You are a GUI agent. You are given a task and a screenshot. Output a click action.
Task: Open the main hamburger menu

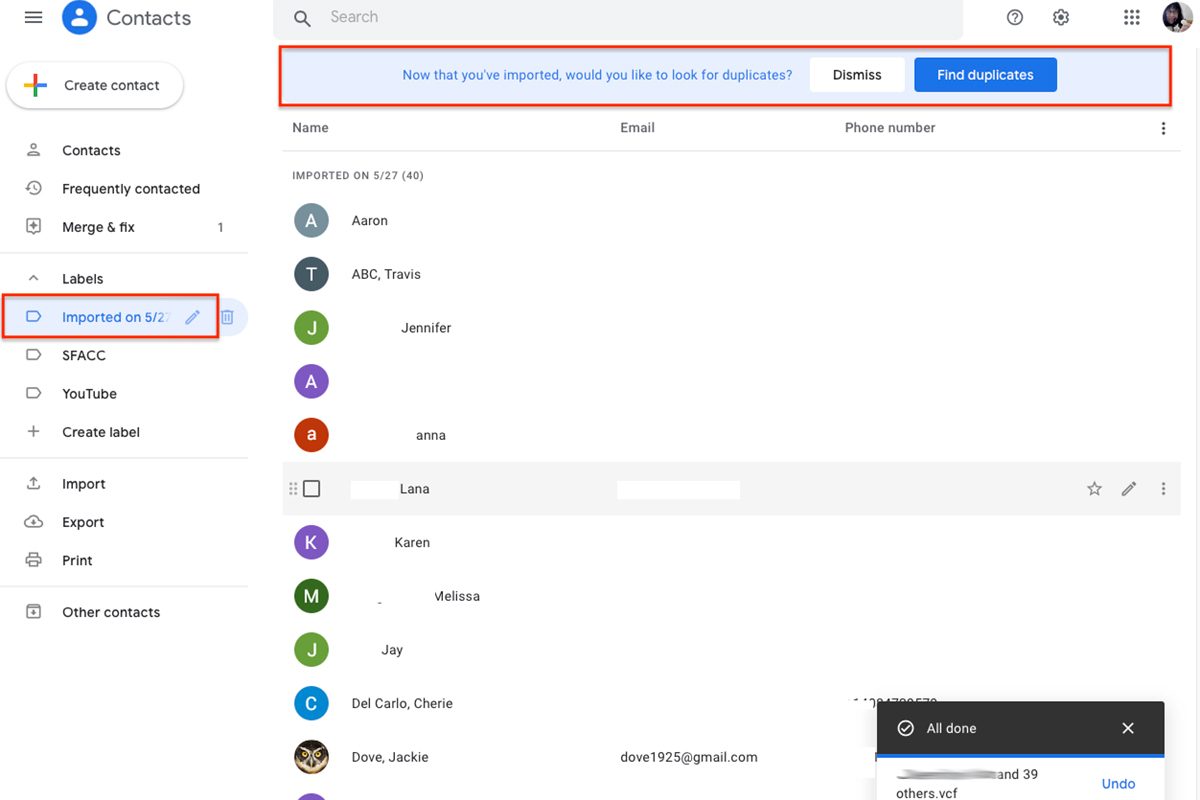click(x=33, y=17)
